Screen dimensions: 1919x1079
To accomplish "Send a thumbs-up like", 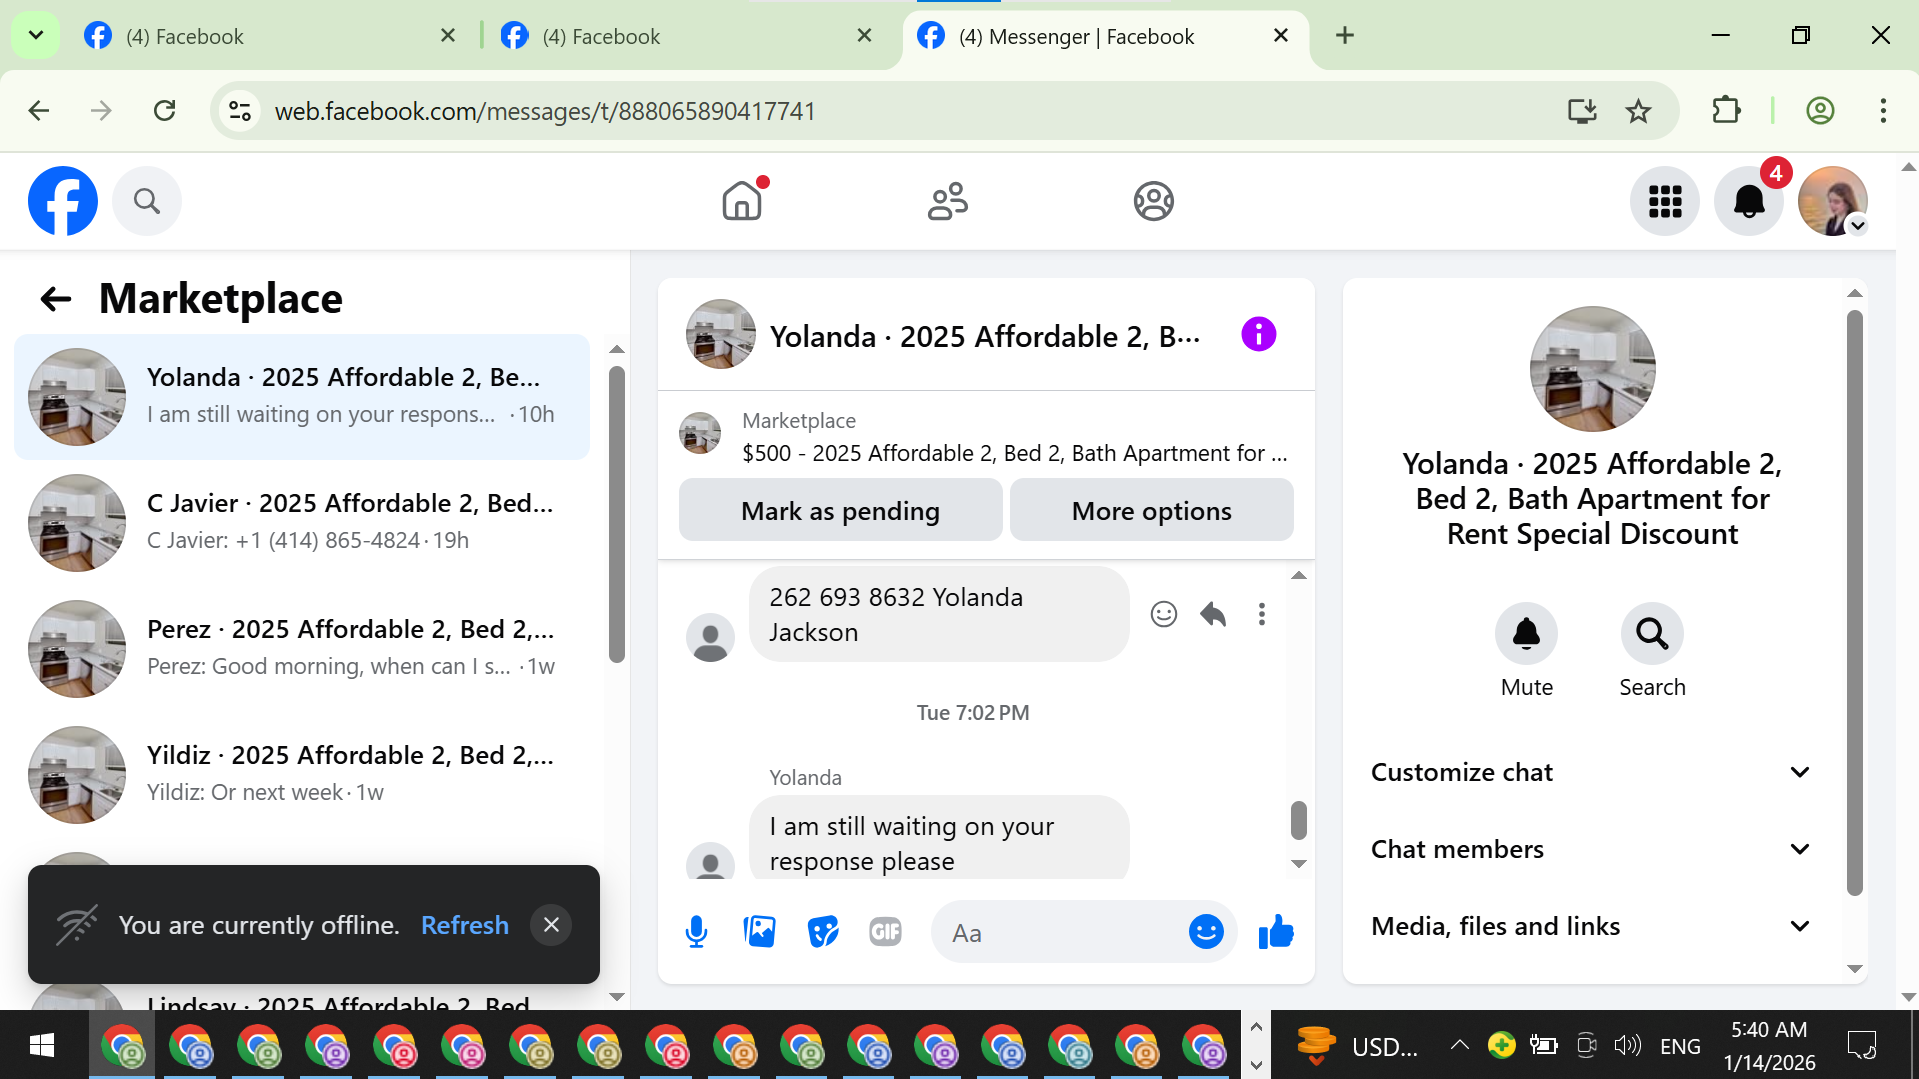I will 1276,932.
